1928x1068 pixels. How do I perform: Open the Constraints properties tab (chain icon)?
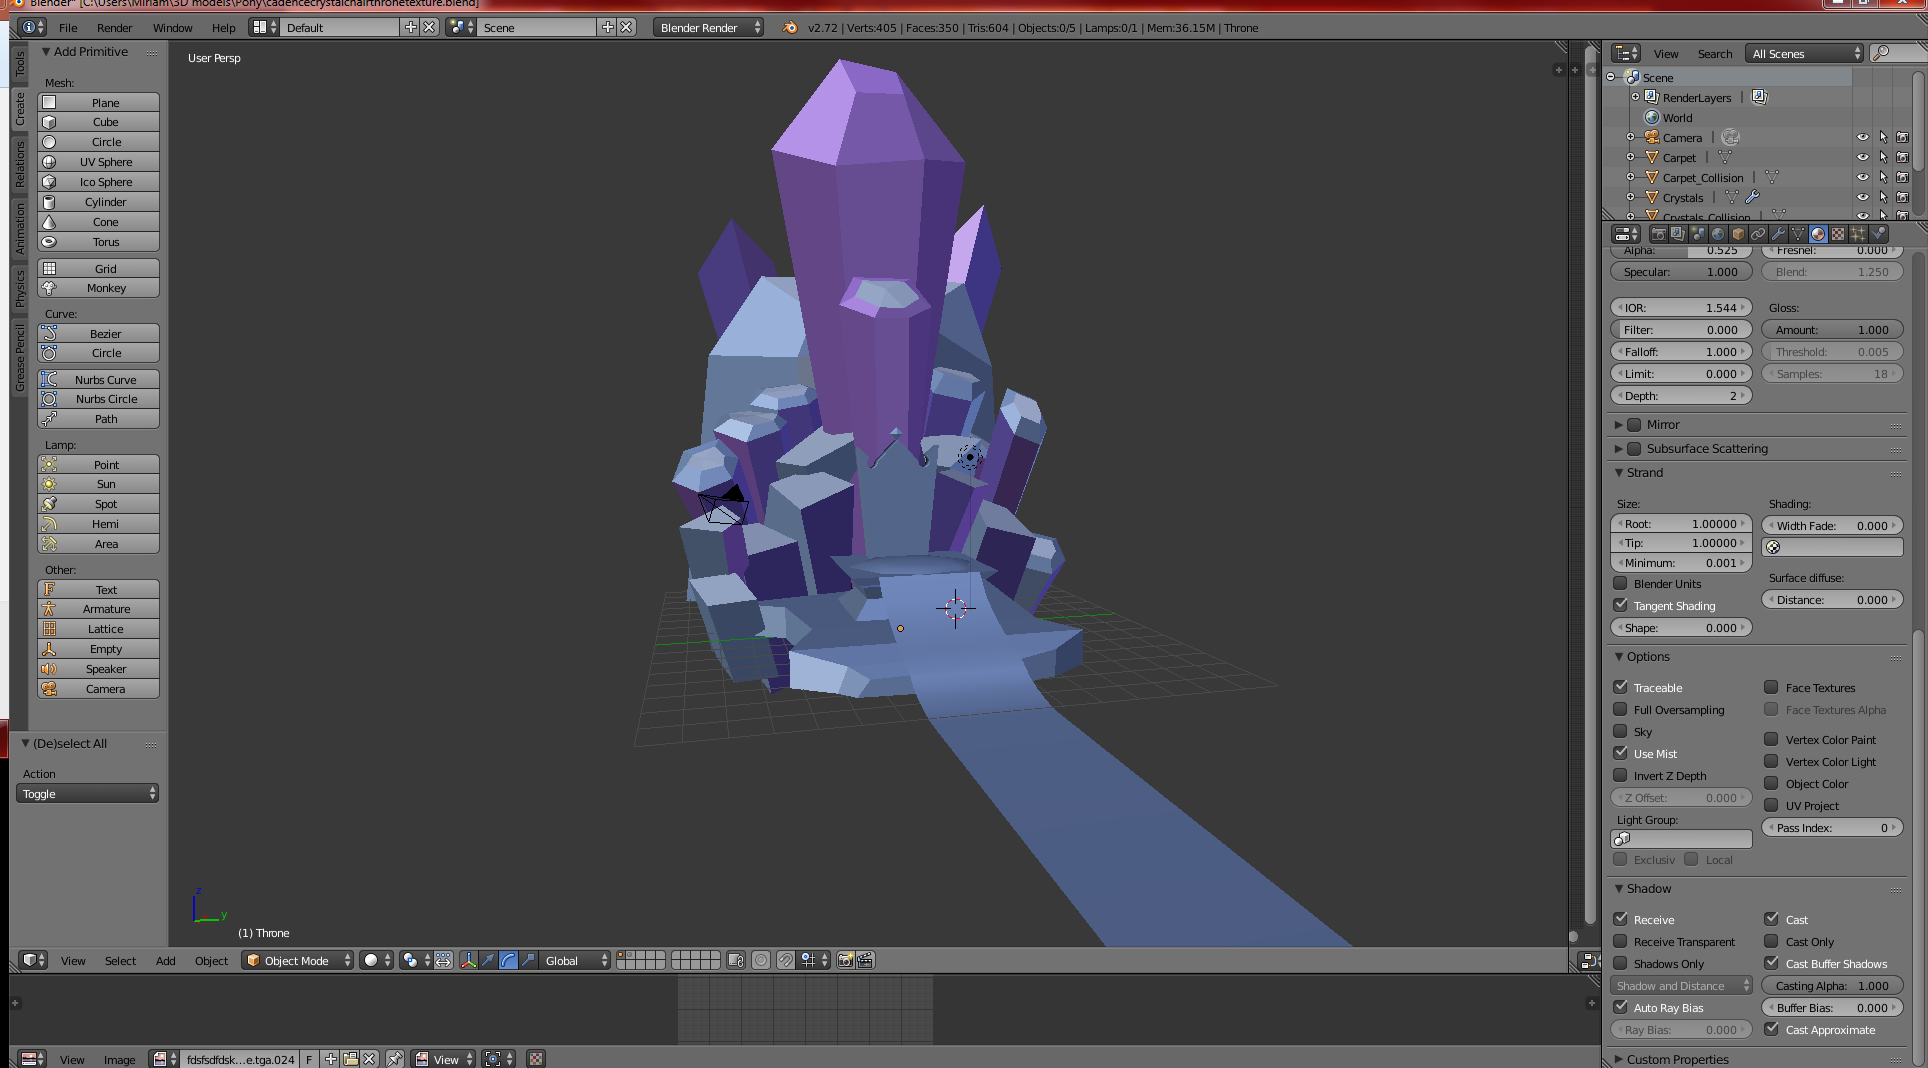pyautogui.click(x=1758, y=234)
